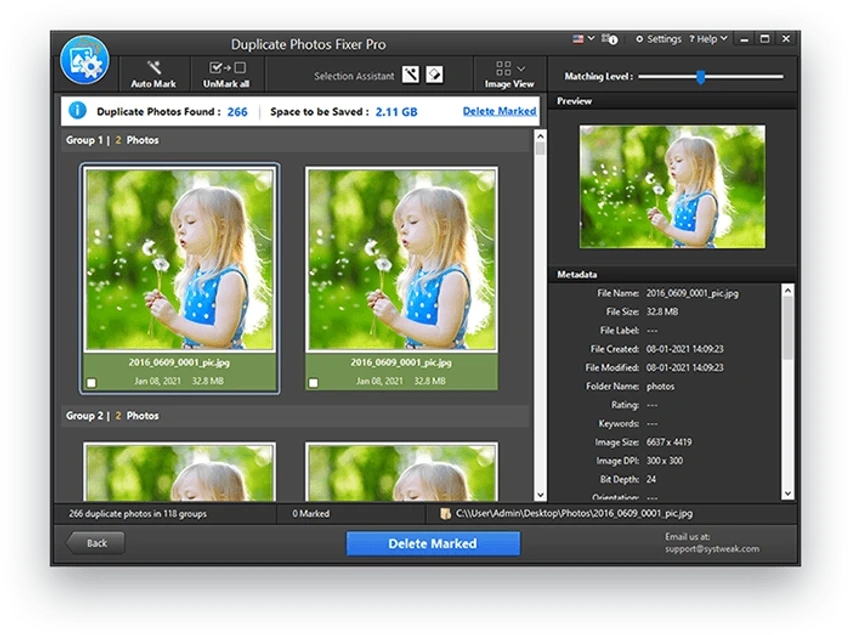Click the Group 1 header bar
850x635 pixels.
pos(295,140)
